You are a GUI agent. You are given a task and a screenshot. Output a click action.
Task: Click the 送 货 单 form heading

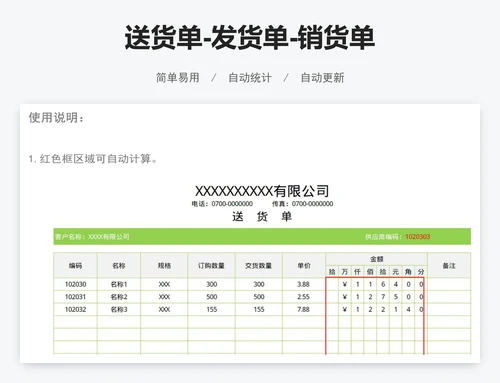(262, 217)
